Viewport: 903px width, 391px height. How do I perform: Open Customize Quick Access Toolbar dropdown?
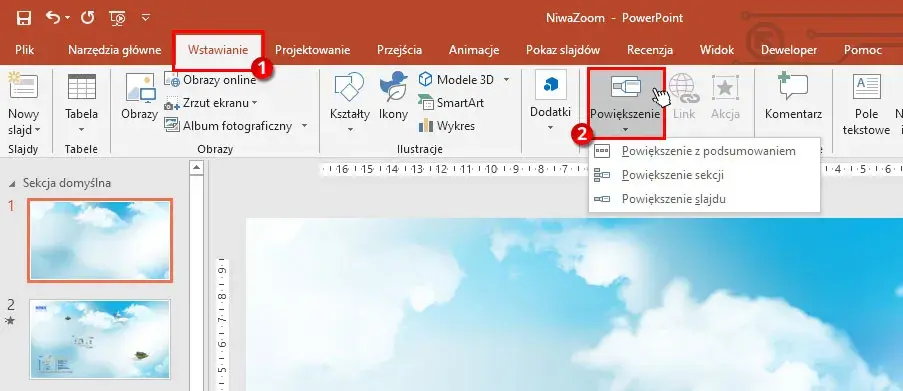pyautogui.click(x=146, y=18)
